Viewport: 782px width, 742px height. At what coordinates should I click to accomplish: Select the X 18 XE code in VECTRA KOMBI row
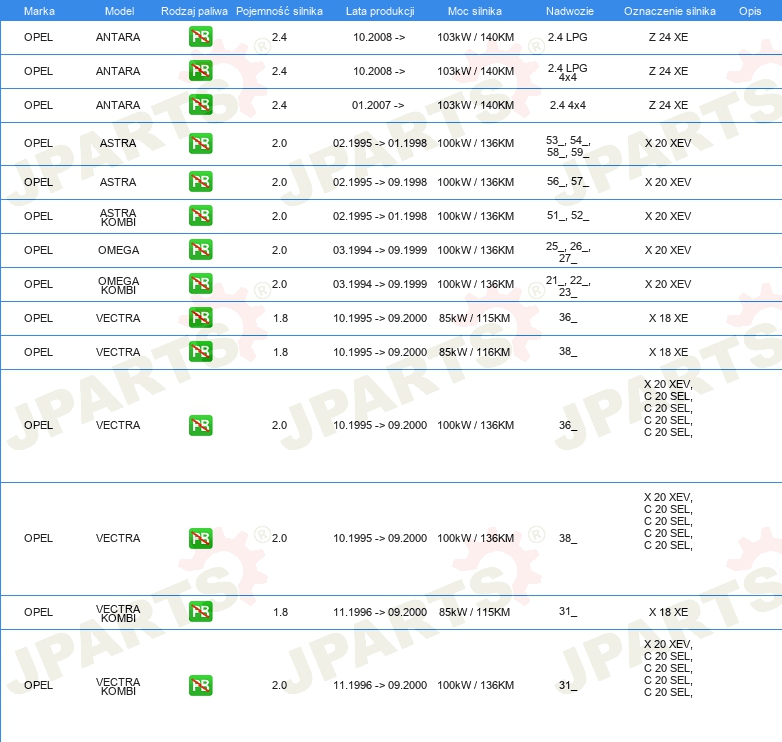(x=668, y=612)
